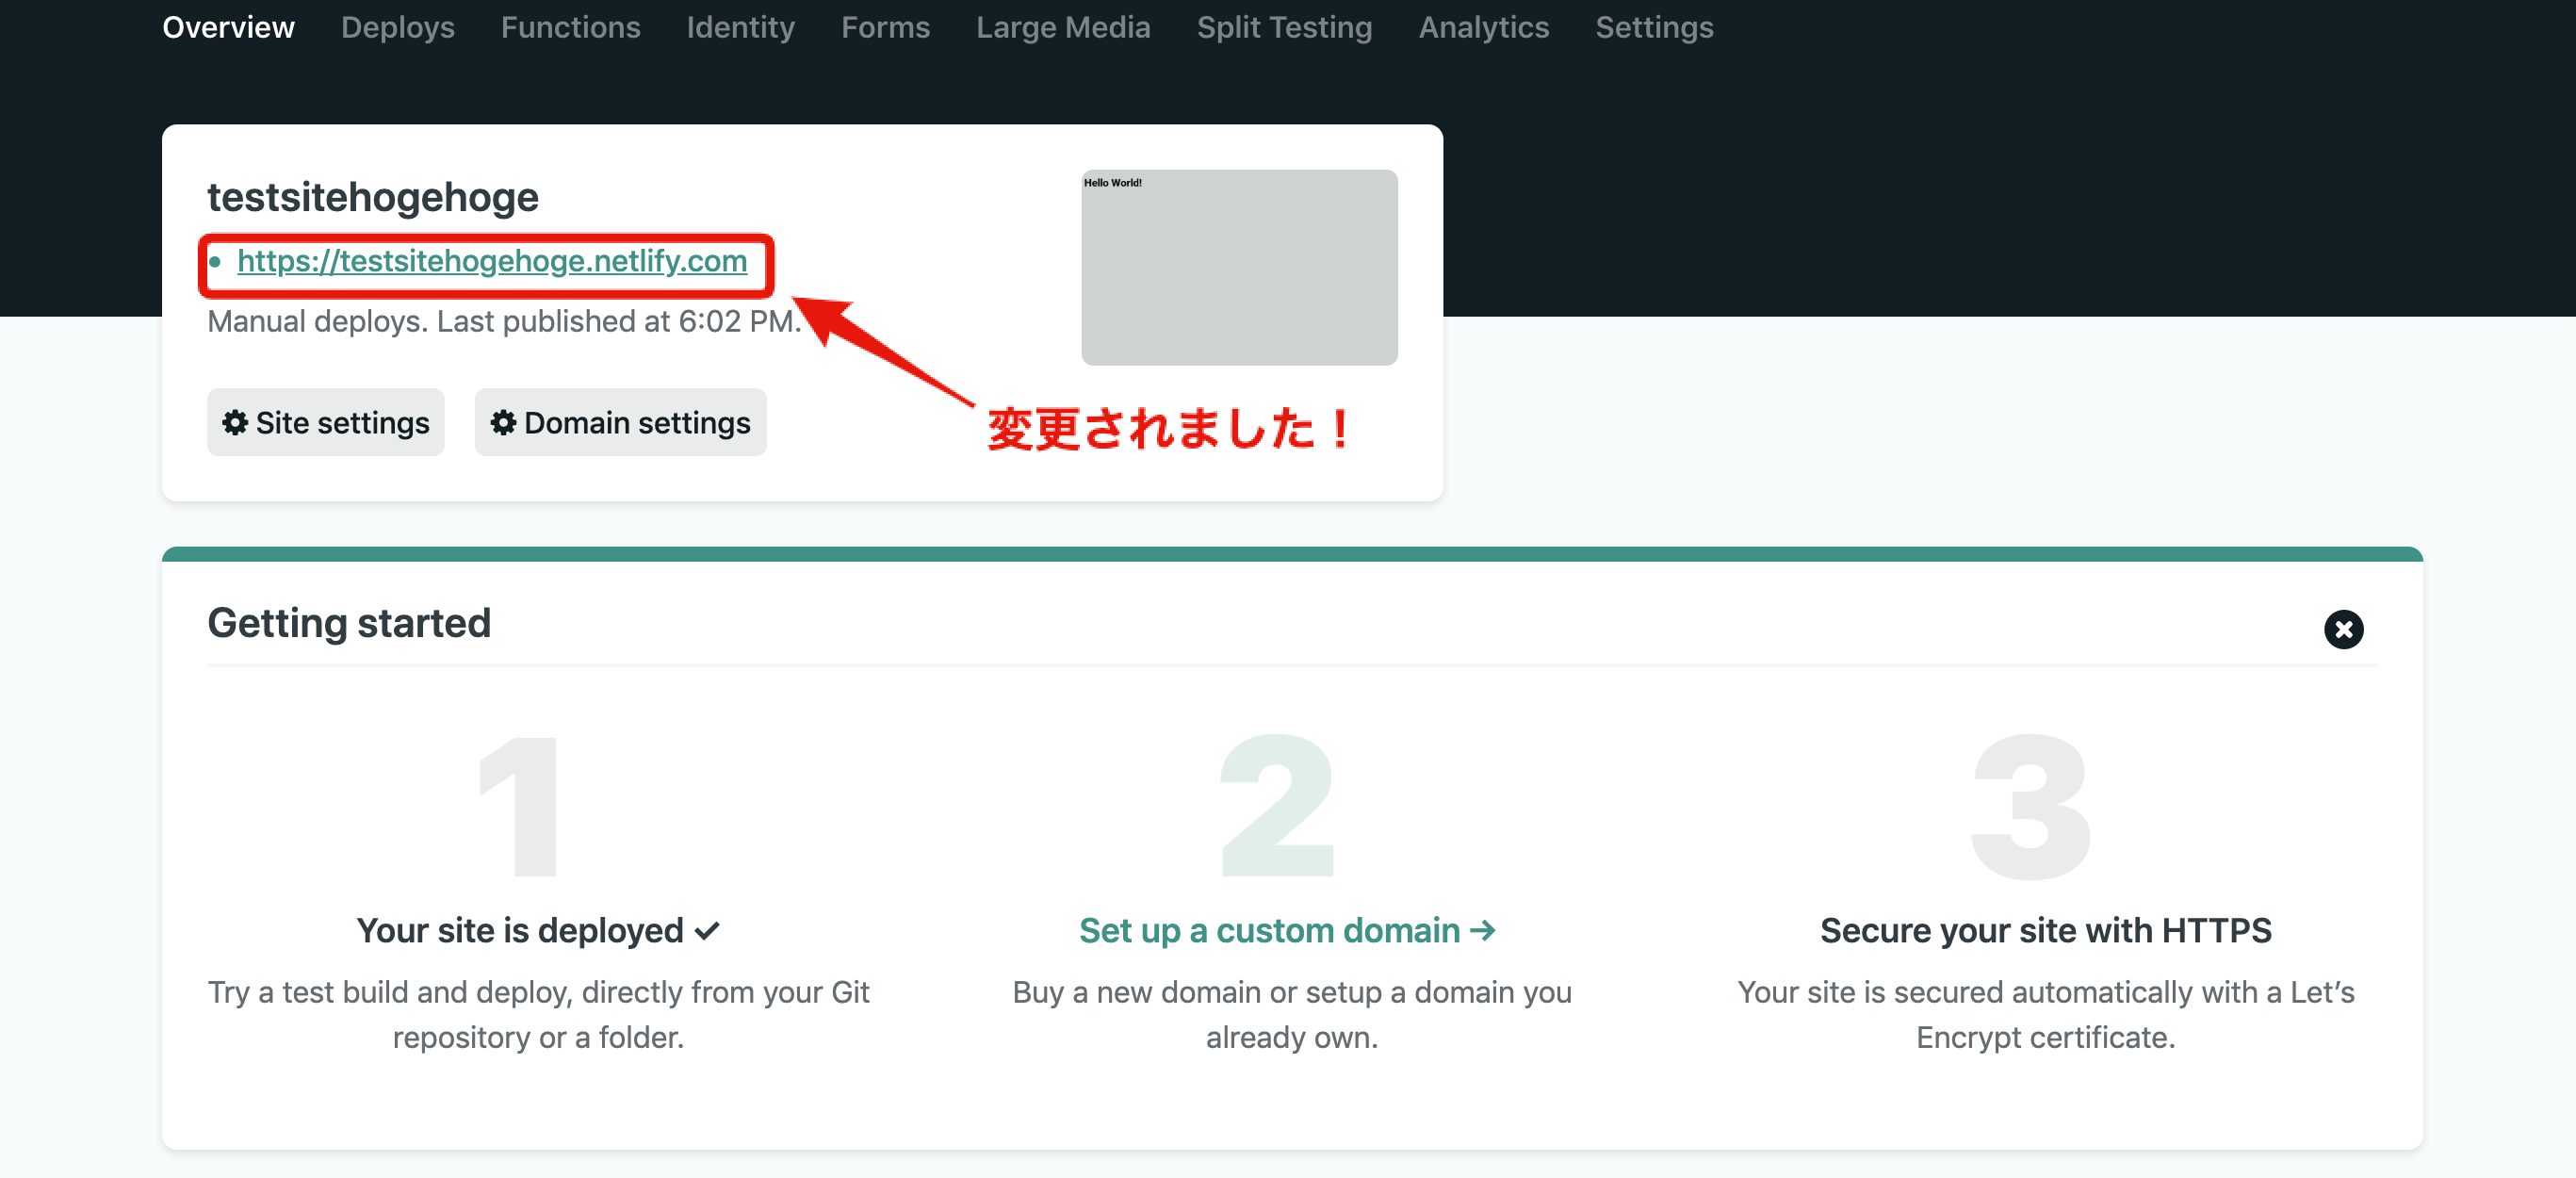Click arrow next to Set up a custom domain
2576x1178 pixels.
click(1483, 930)
